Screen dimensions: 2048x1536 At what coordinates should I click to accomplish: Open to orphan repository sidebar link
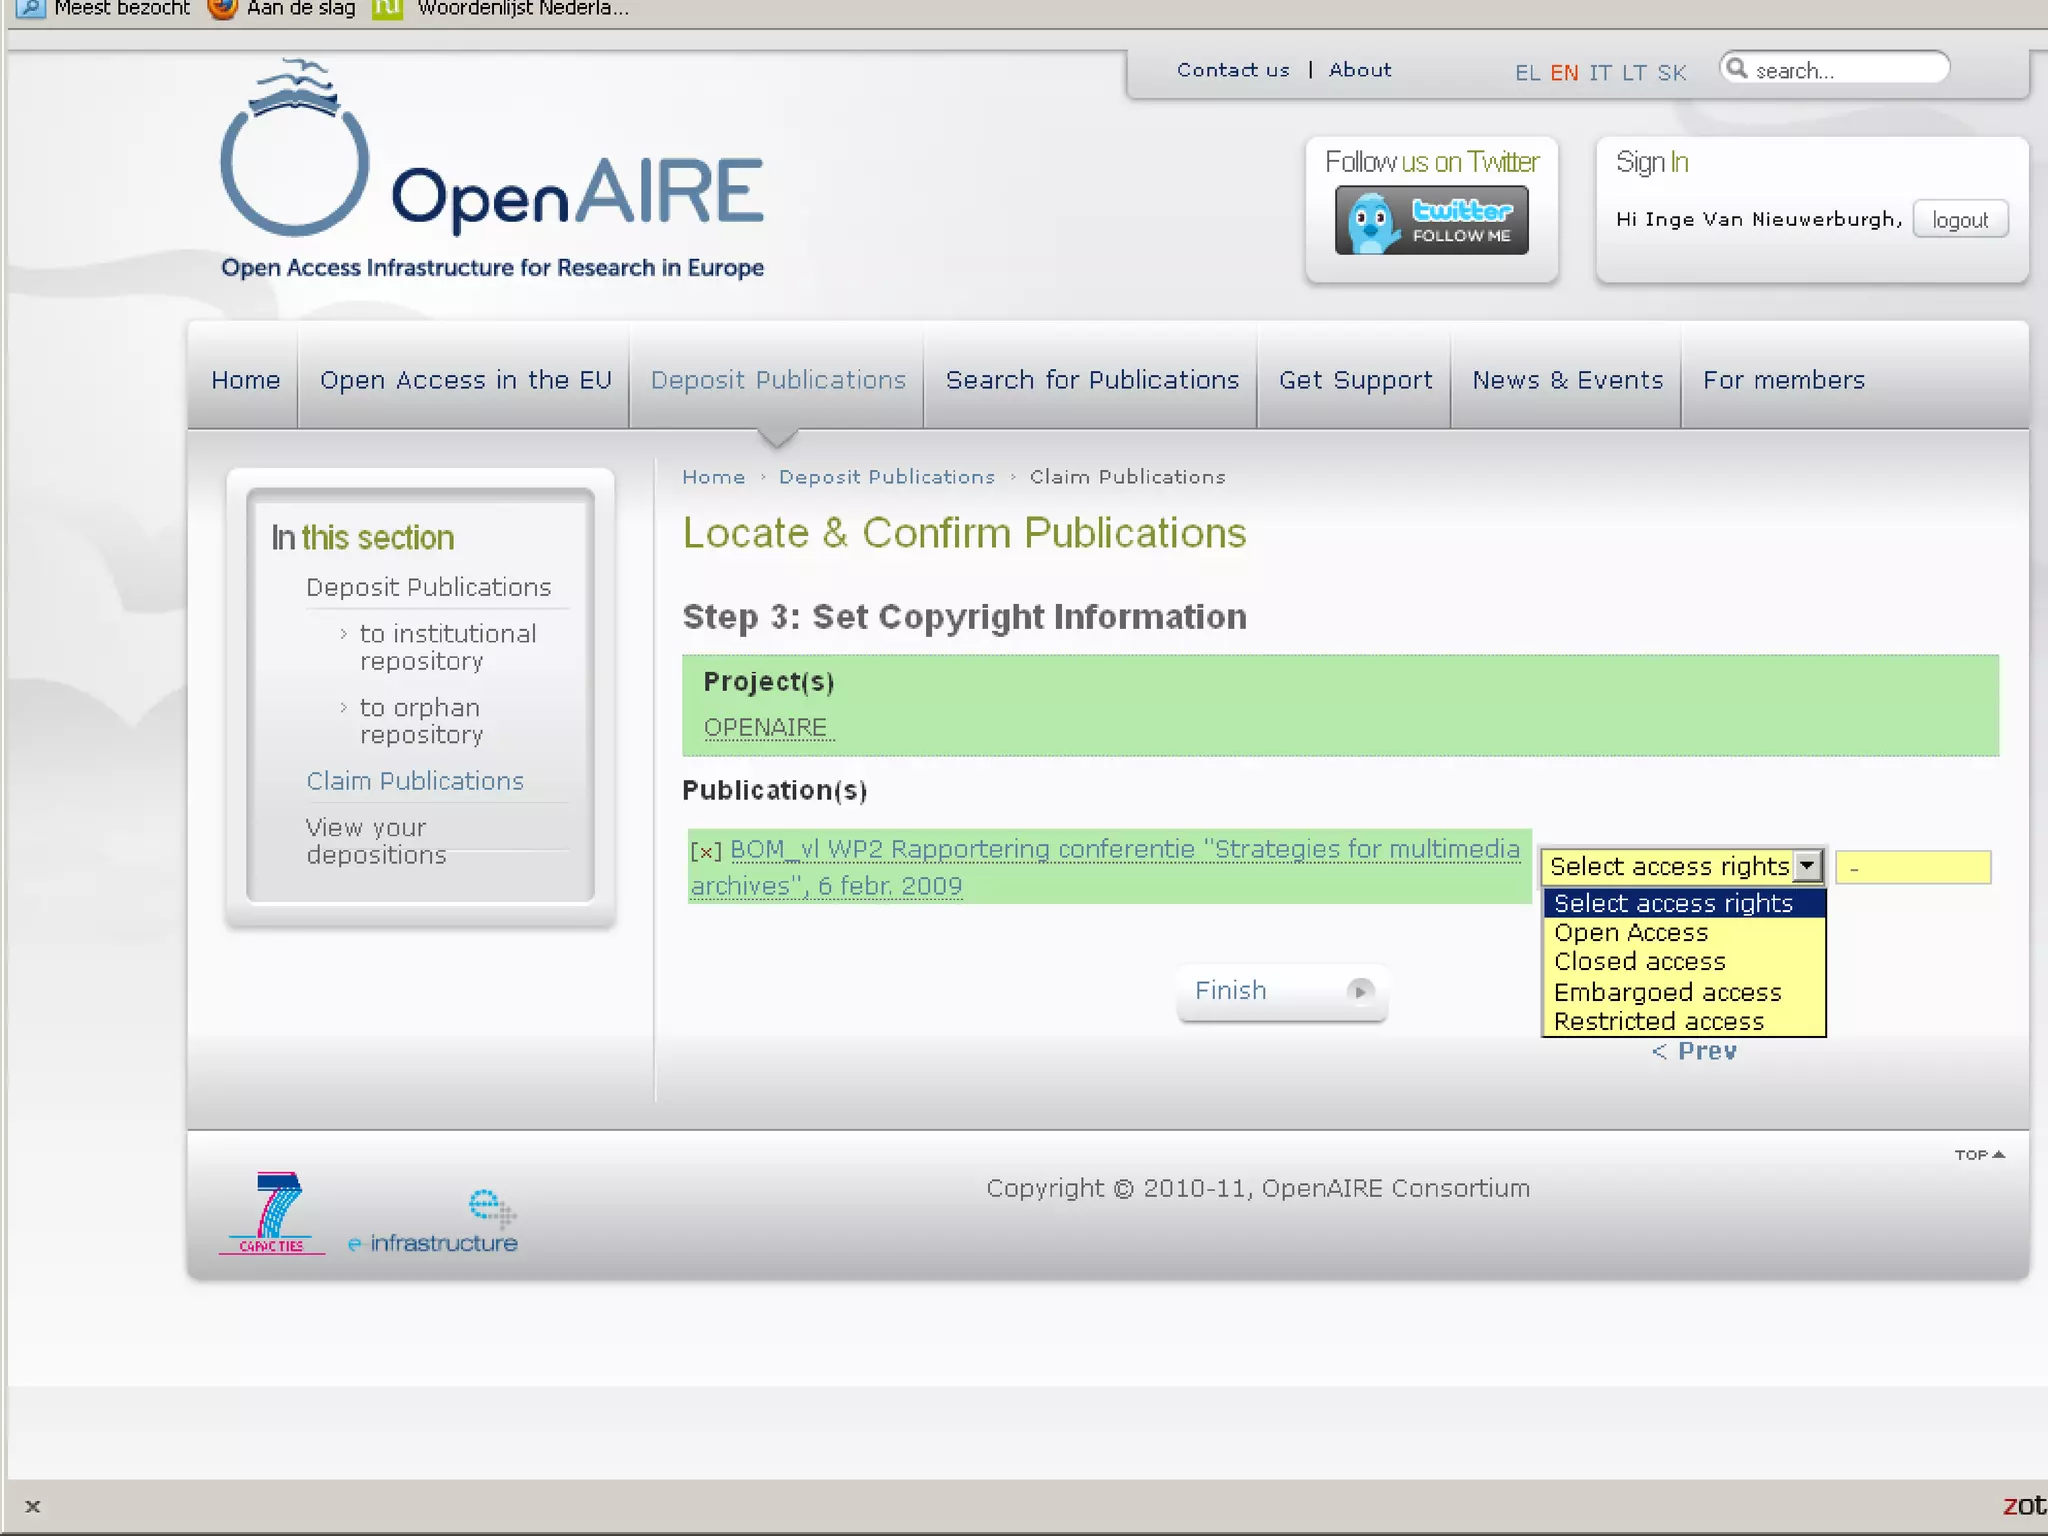[421, 721]
